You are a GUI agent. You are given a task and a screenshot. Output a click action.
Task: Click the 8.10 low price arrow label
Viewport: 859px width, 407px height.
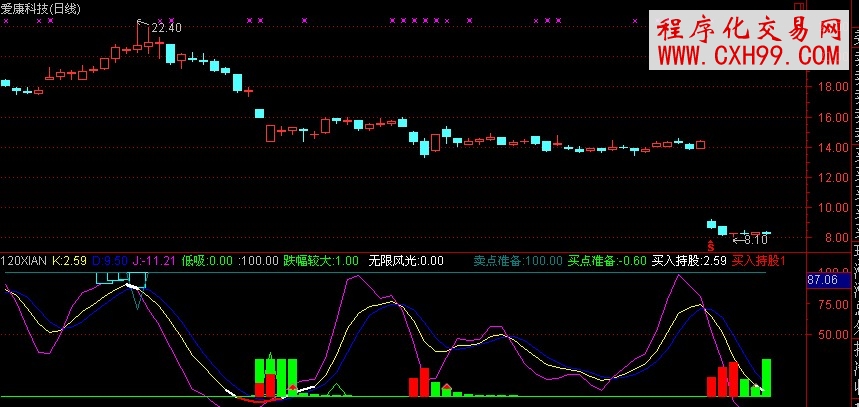pos(753,239)
